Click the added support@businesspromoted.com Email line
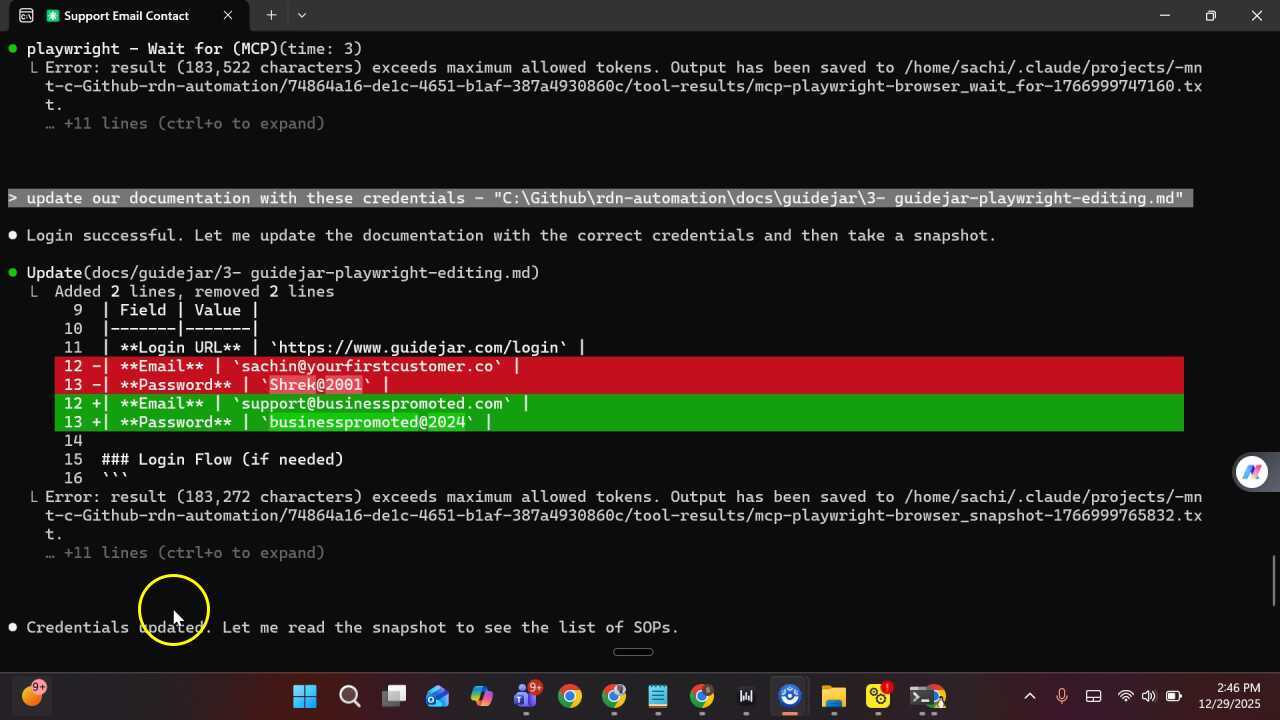 (619, 404)
